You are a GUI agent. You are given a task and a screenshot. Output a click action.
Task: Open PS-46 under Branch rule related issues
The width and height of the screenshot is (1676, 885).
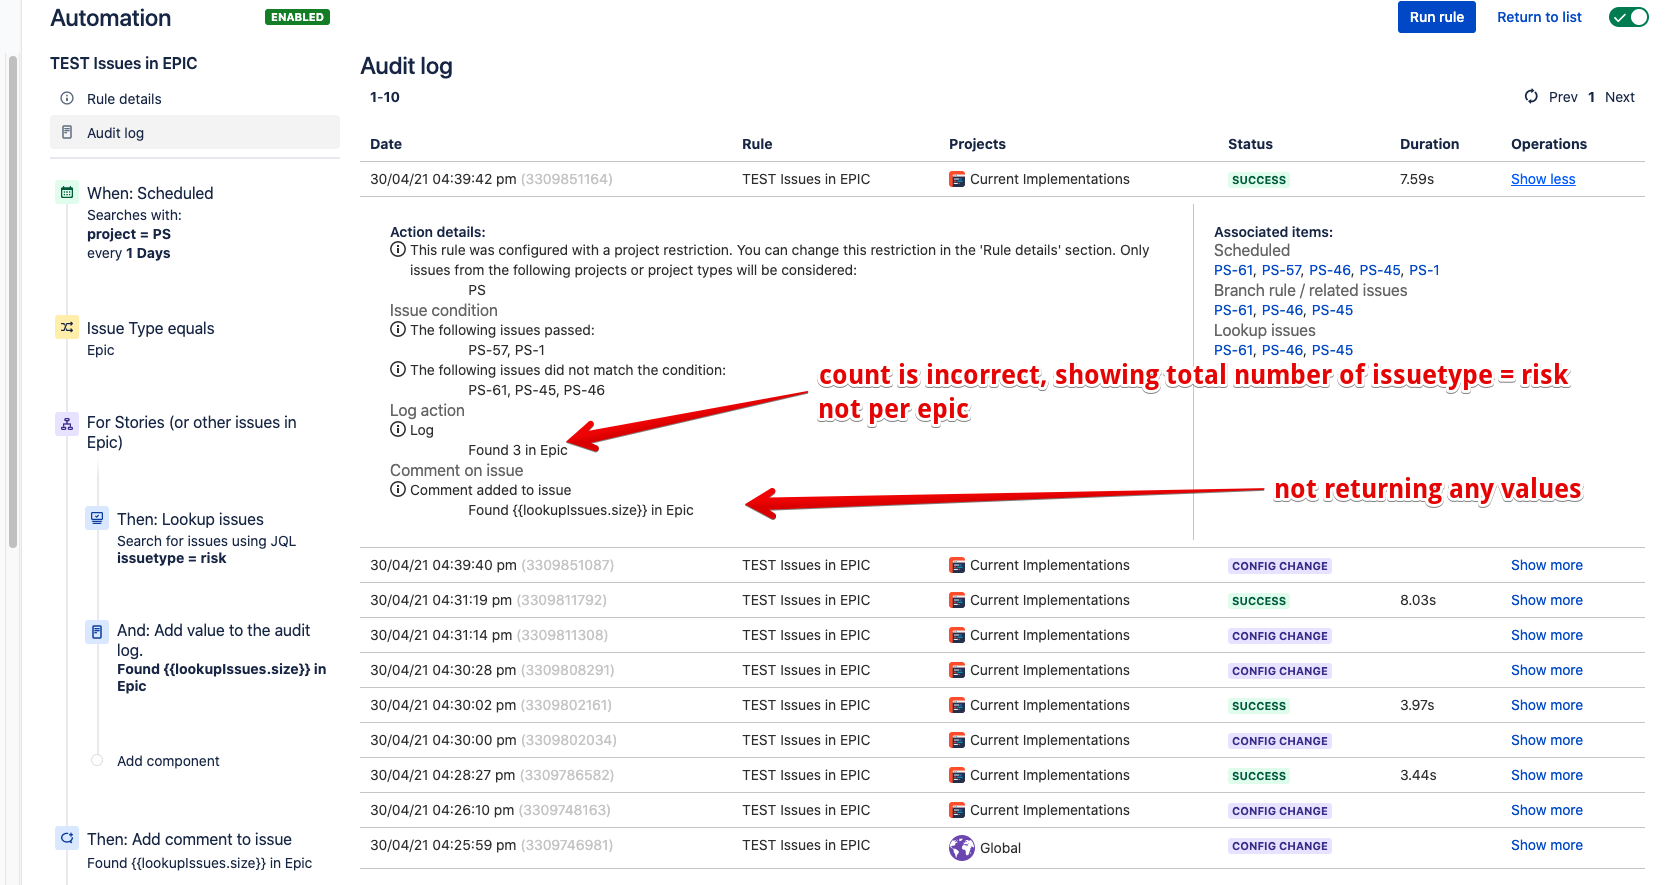pyautogui.click(x=1282, y=310)
